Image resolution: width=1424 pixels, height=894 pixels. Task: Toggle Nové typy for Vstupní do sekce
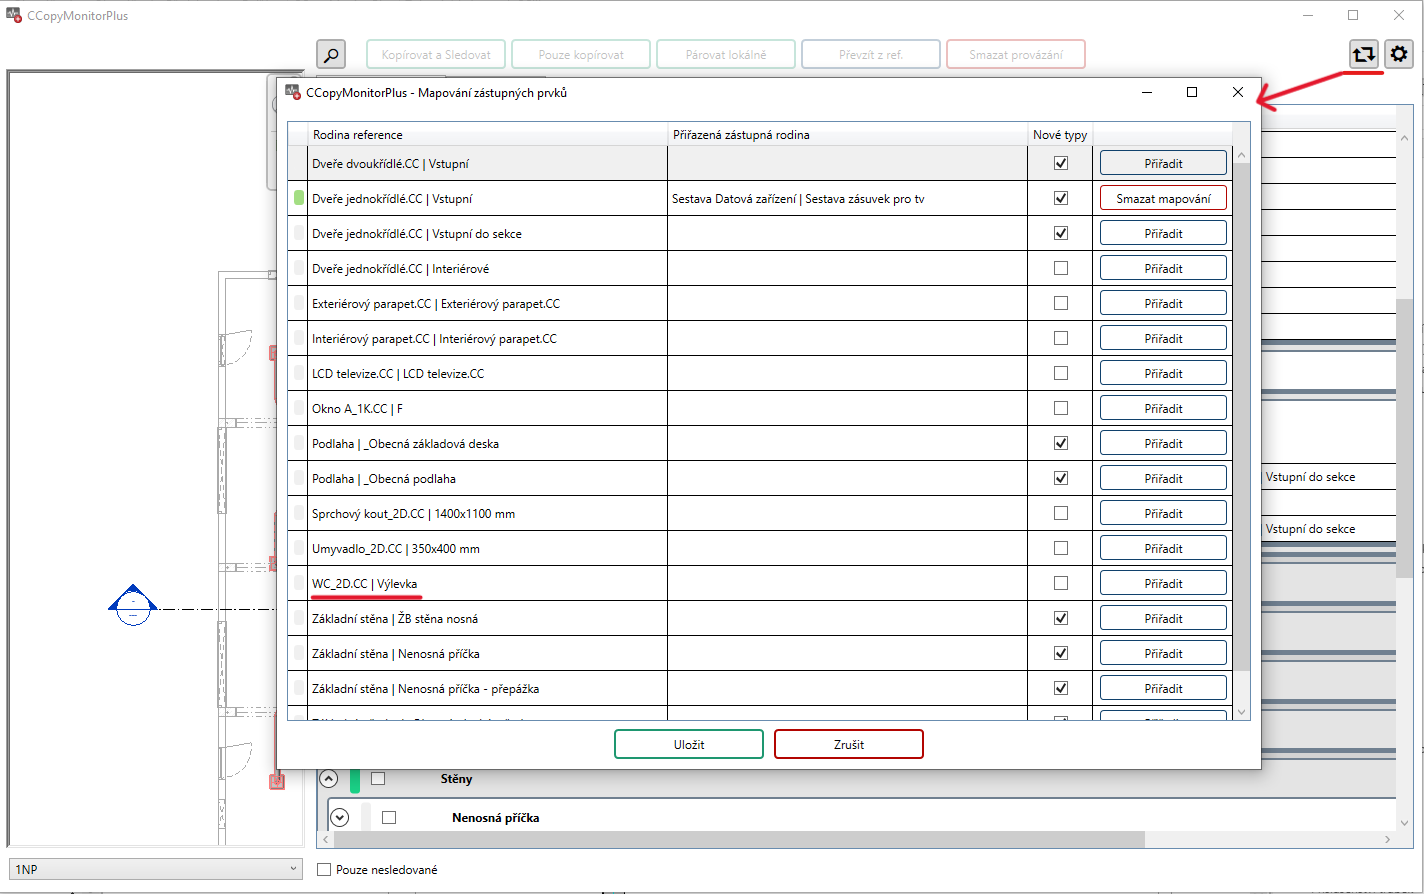coord(1061,233)
